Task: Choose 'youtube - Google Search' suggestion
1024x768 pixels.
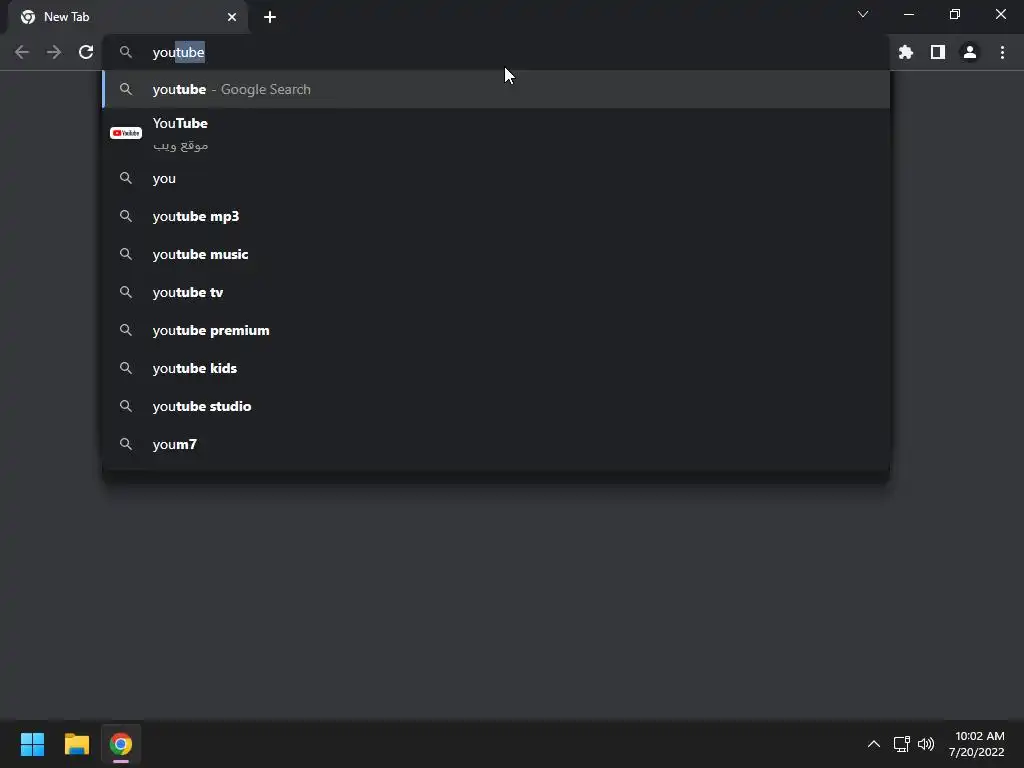Action: [x=496, y=89]
